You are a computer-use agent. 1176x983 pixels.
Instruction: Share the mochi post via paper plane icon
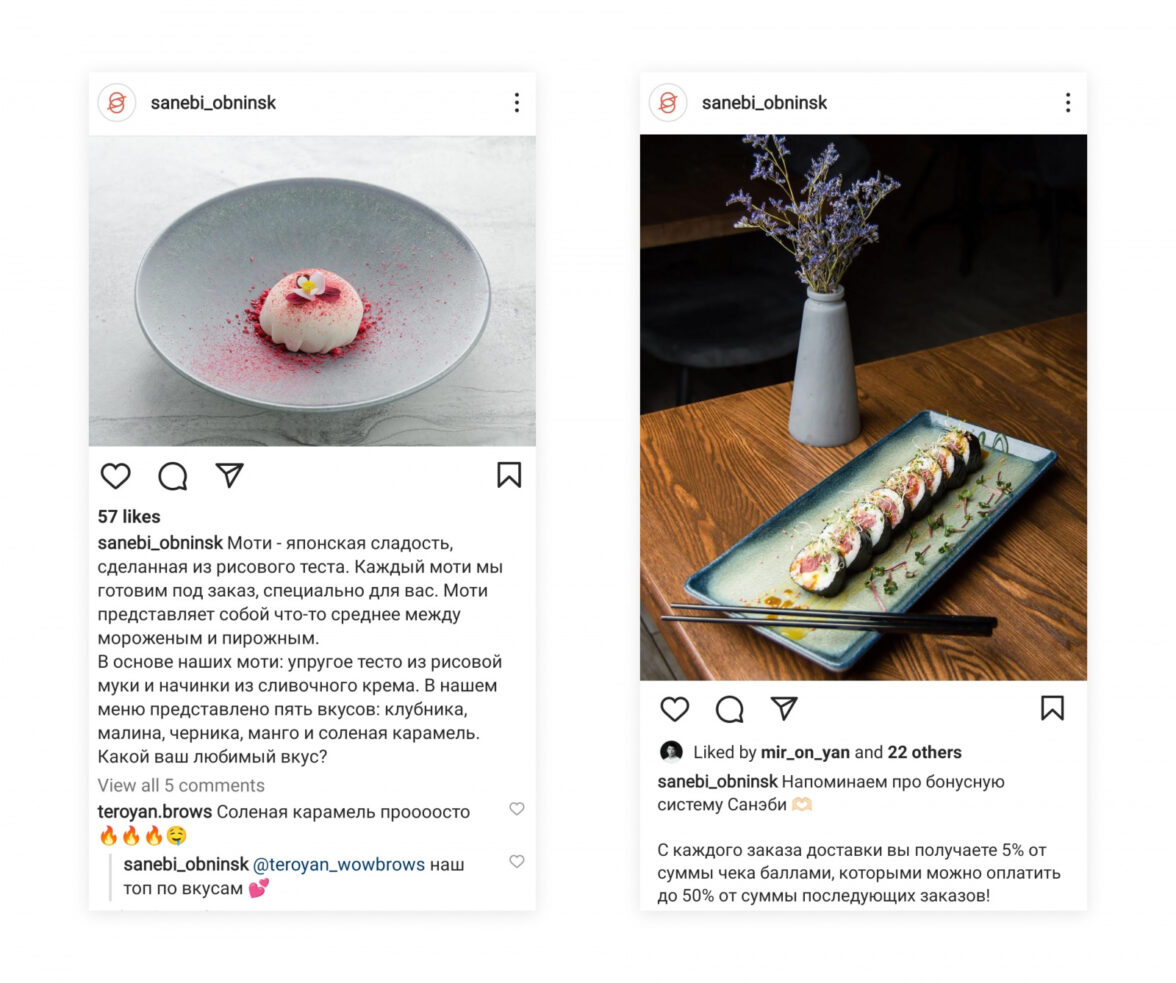pos(230,475)
